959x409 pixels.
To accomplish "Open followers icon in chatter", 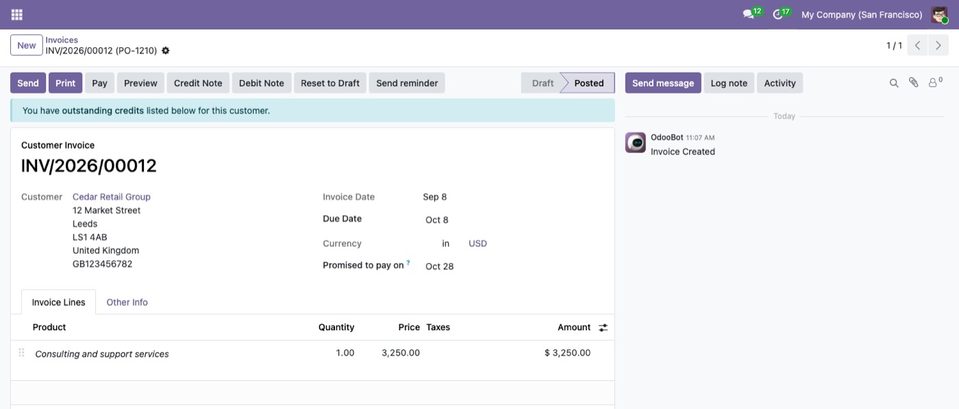I will [x=935, y=83].
